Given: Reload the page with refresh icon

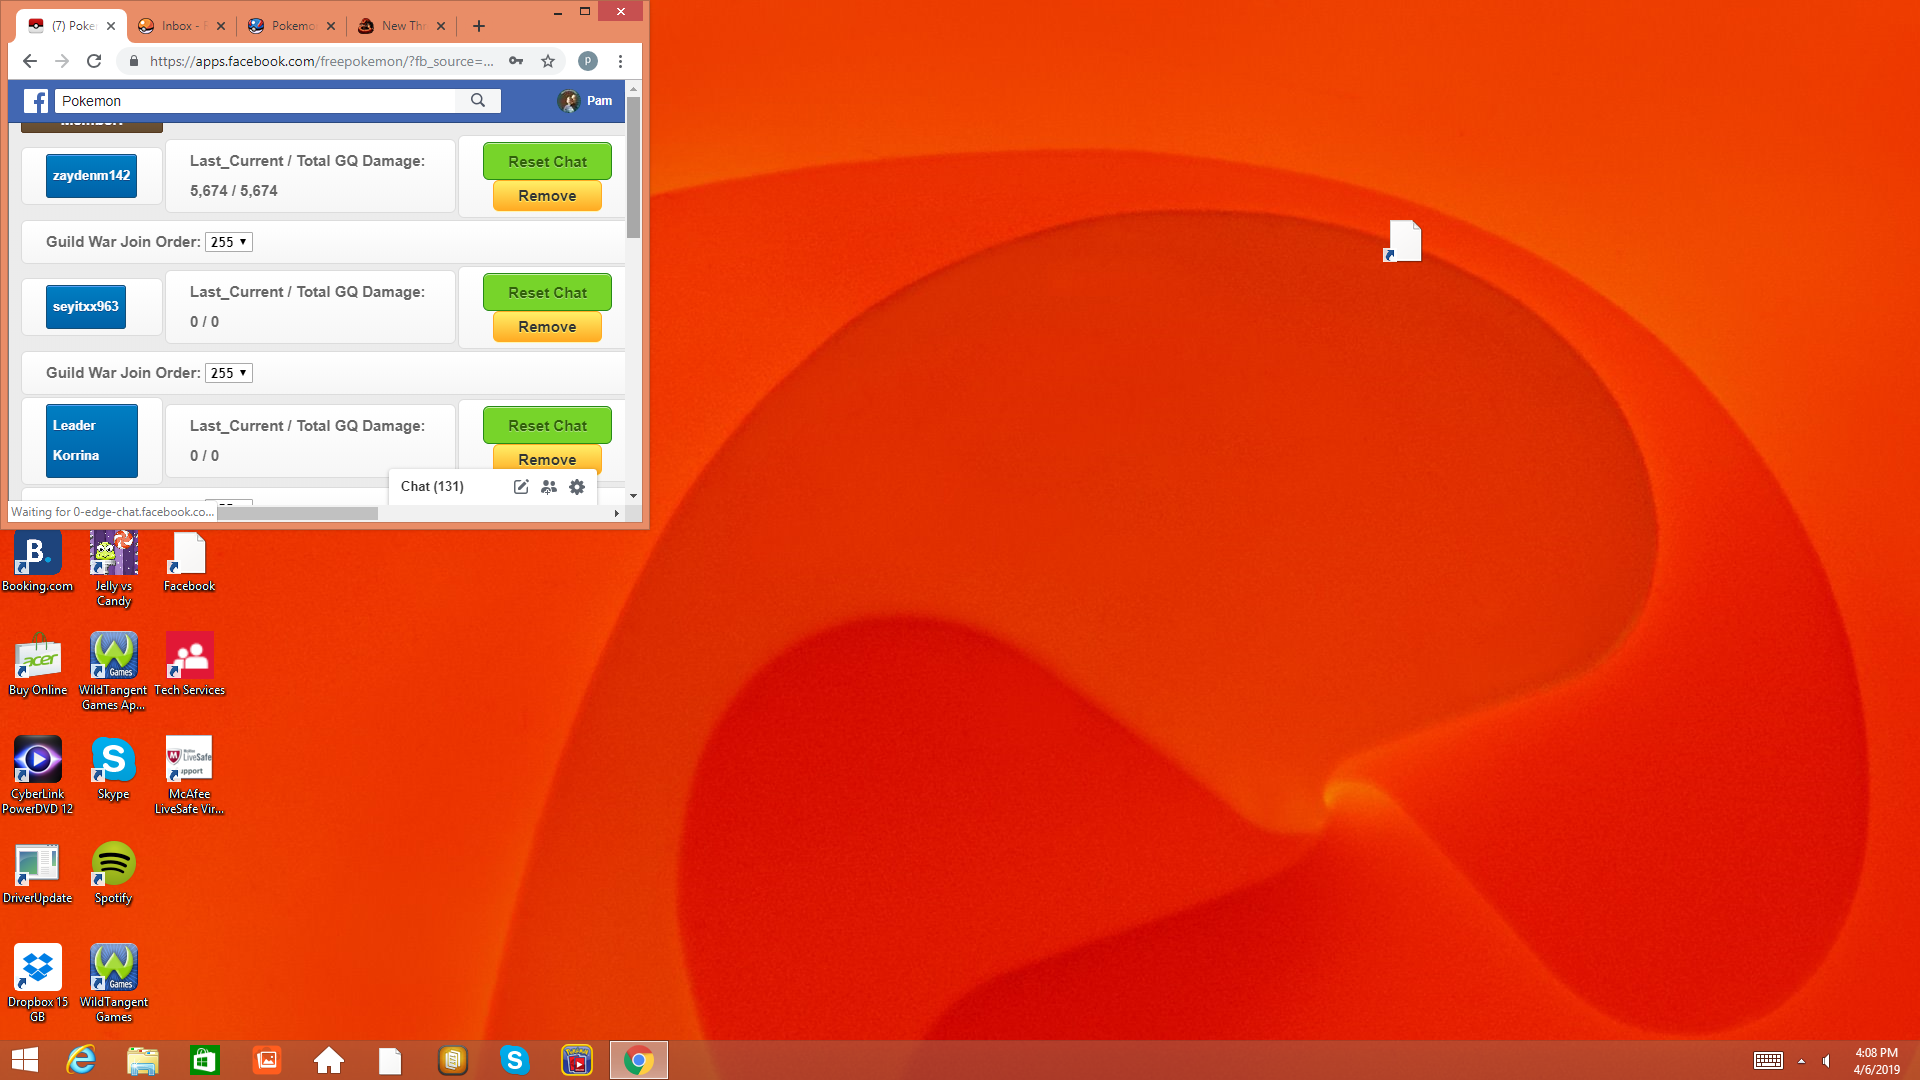Looking at the screenshot, I should coord(94,61).
